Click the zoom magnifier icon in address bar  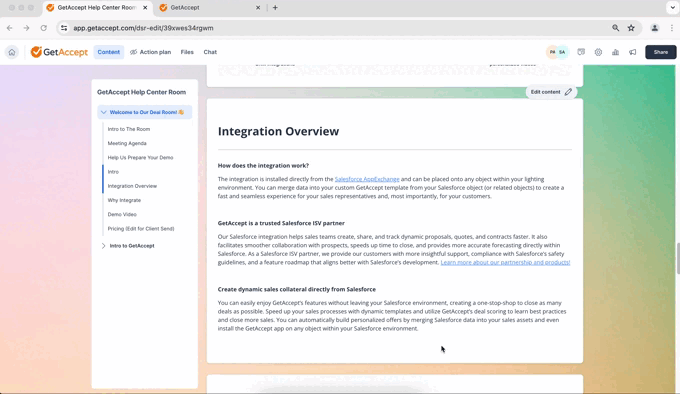[x=615, y=28]
